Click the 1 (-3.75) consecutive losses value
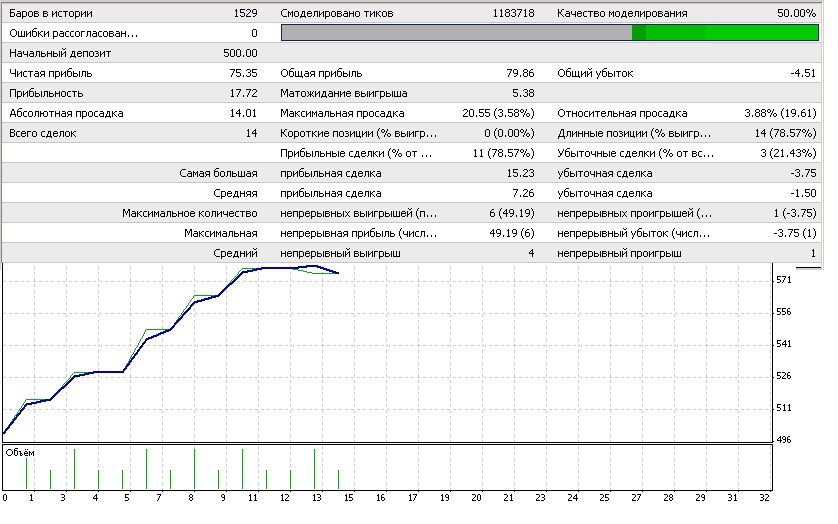 795,213
